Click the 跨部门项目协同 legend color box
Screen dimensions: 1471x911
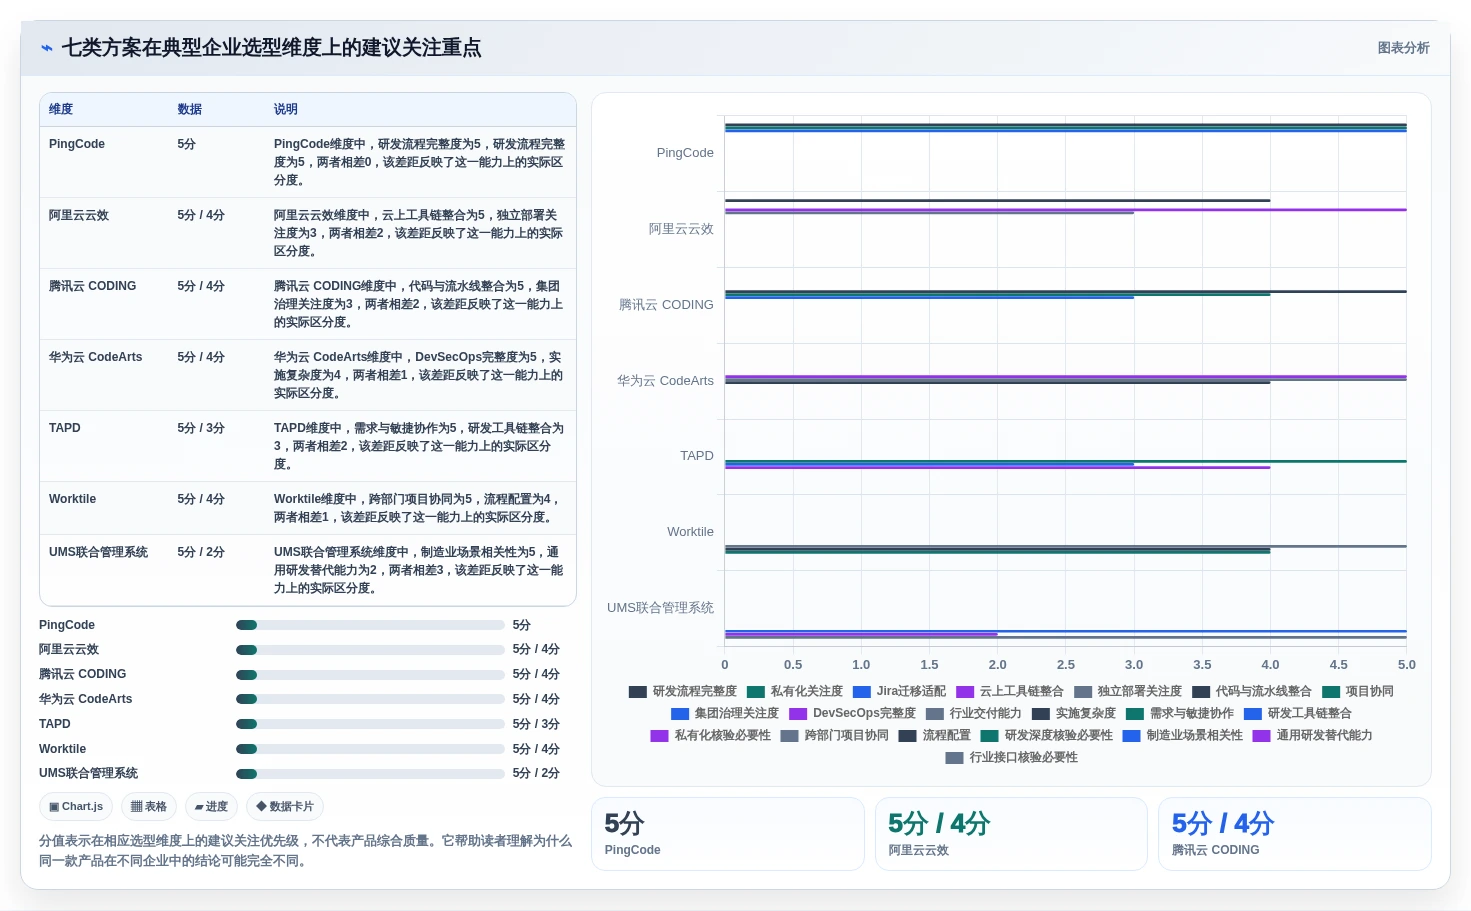(x=790, y=736)
